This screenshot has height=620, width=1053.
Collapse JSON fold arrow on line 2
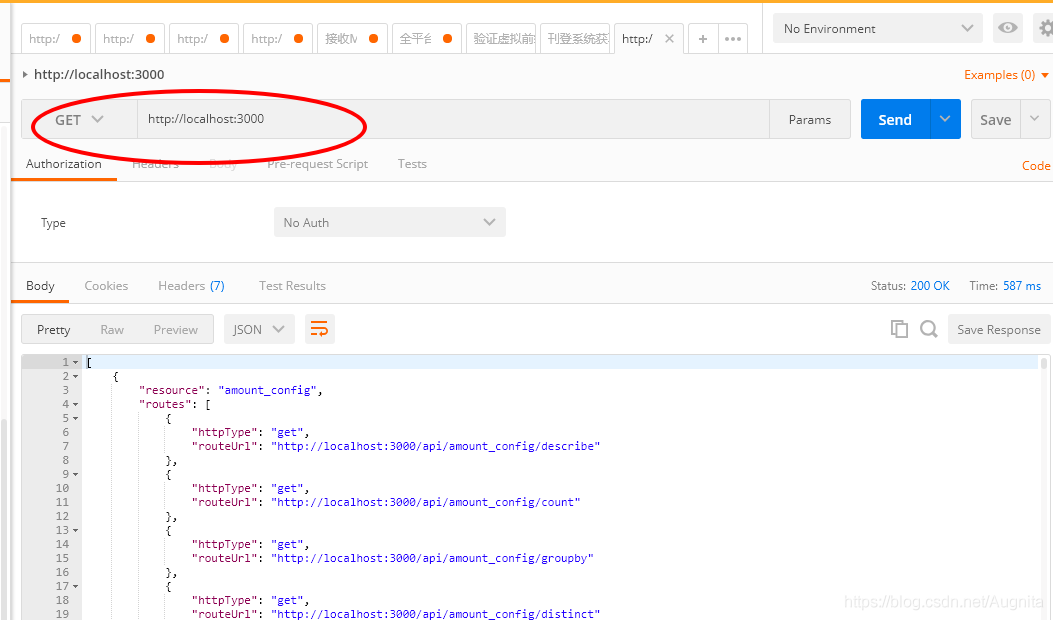pyautogui.click(x=75, y=376)
